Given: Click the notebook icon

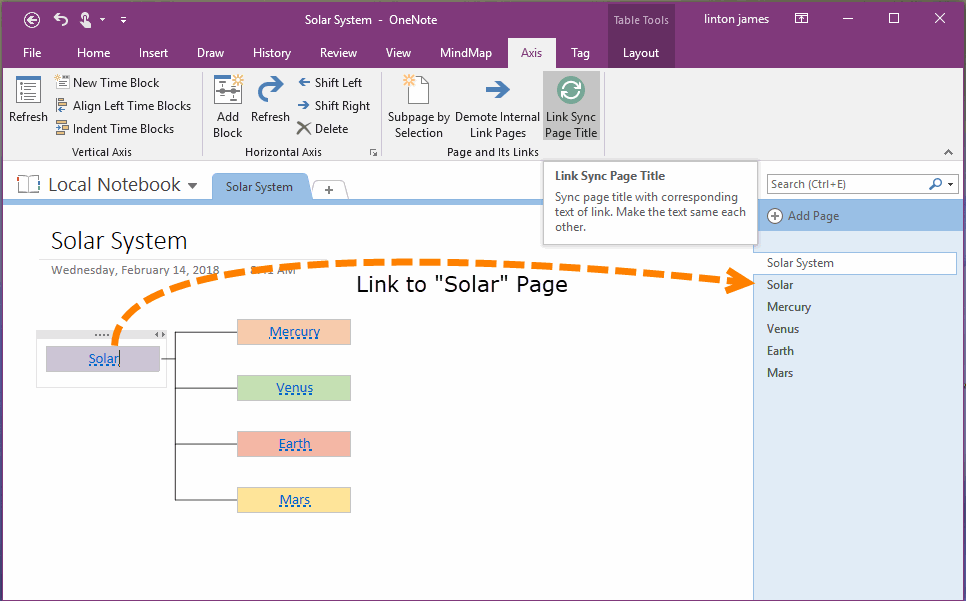Looking at the screenshot, I should 28,184.
